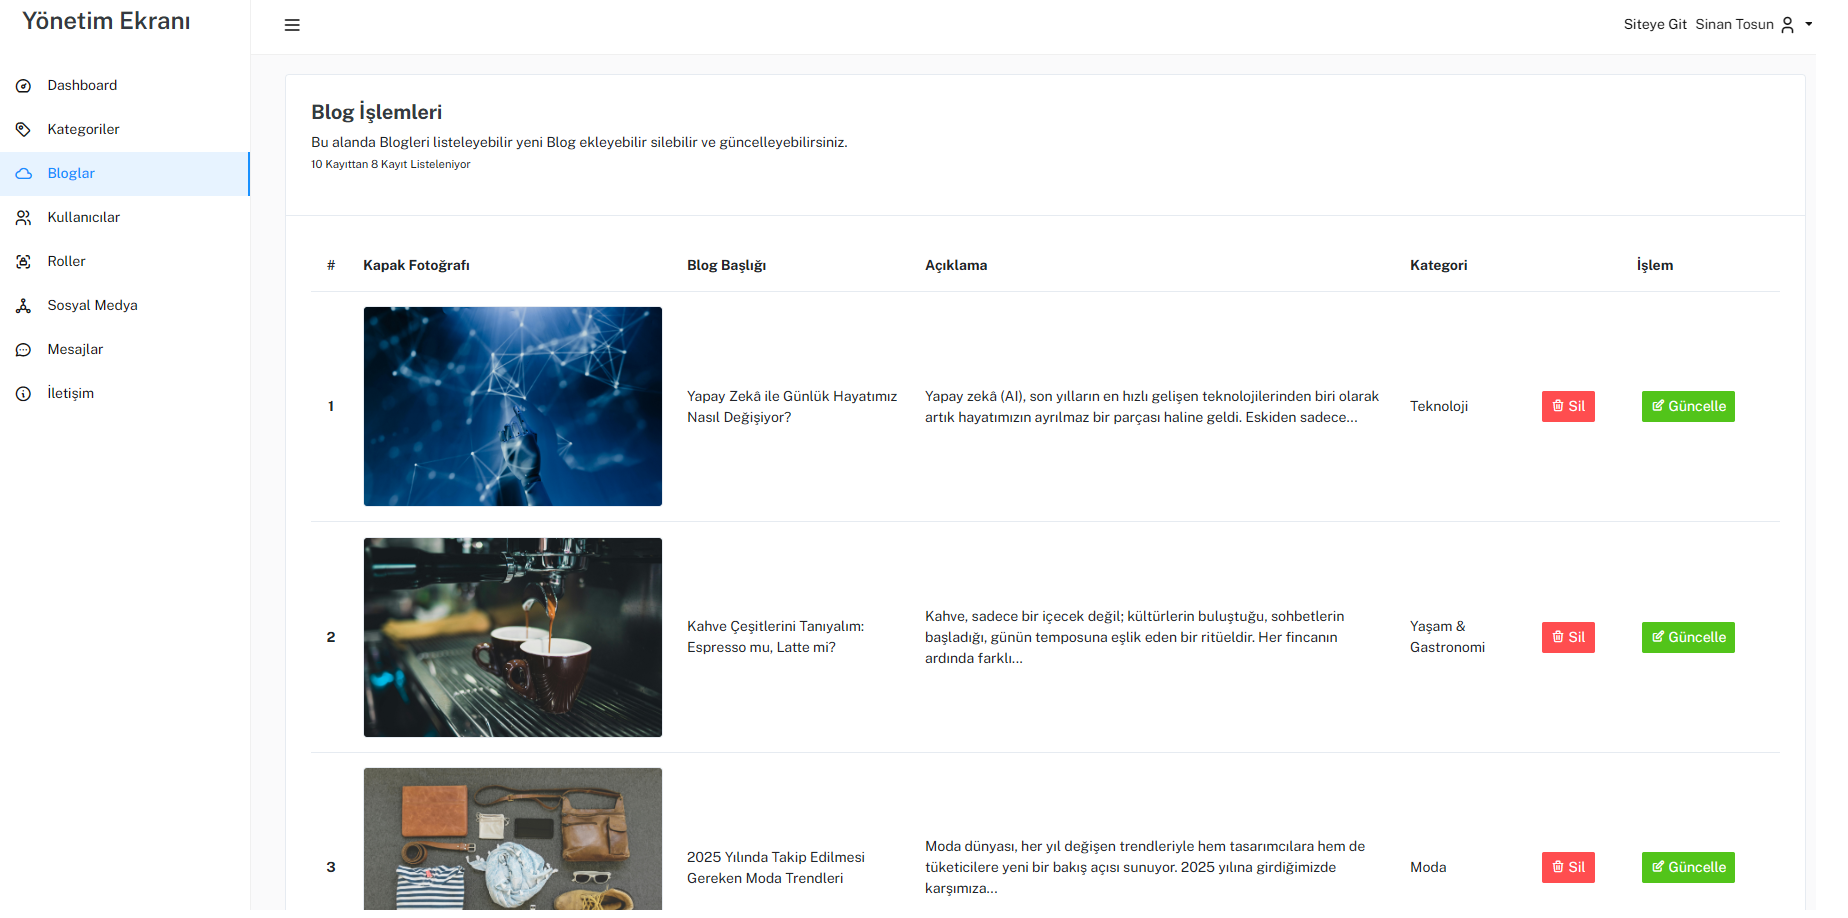Screen dimensions: 1848x918
Task: Click the İletişim info icon
Action: pos(24,394)
